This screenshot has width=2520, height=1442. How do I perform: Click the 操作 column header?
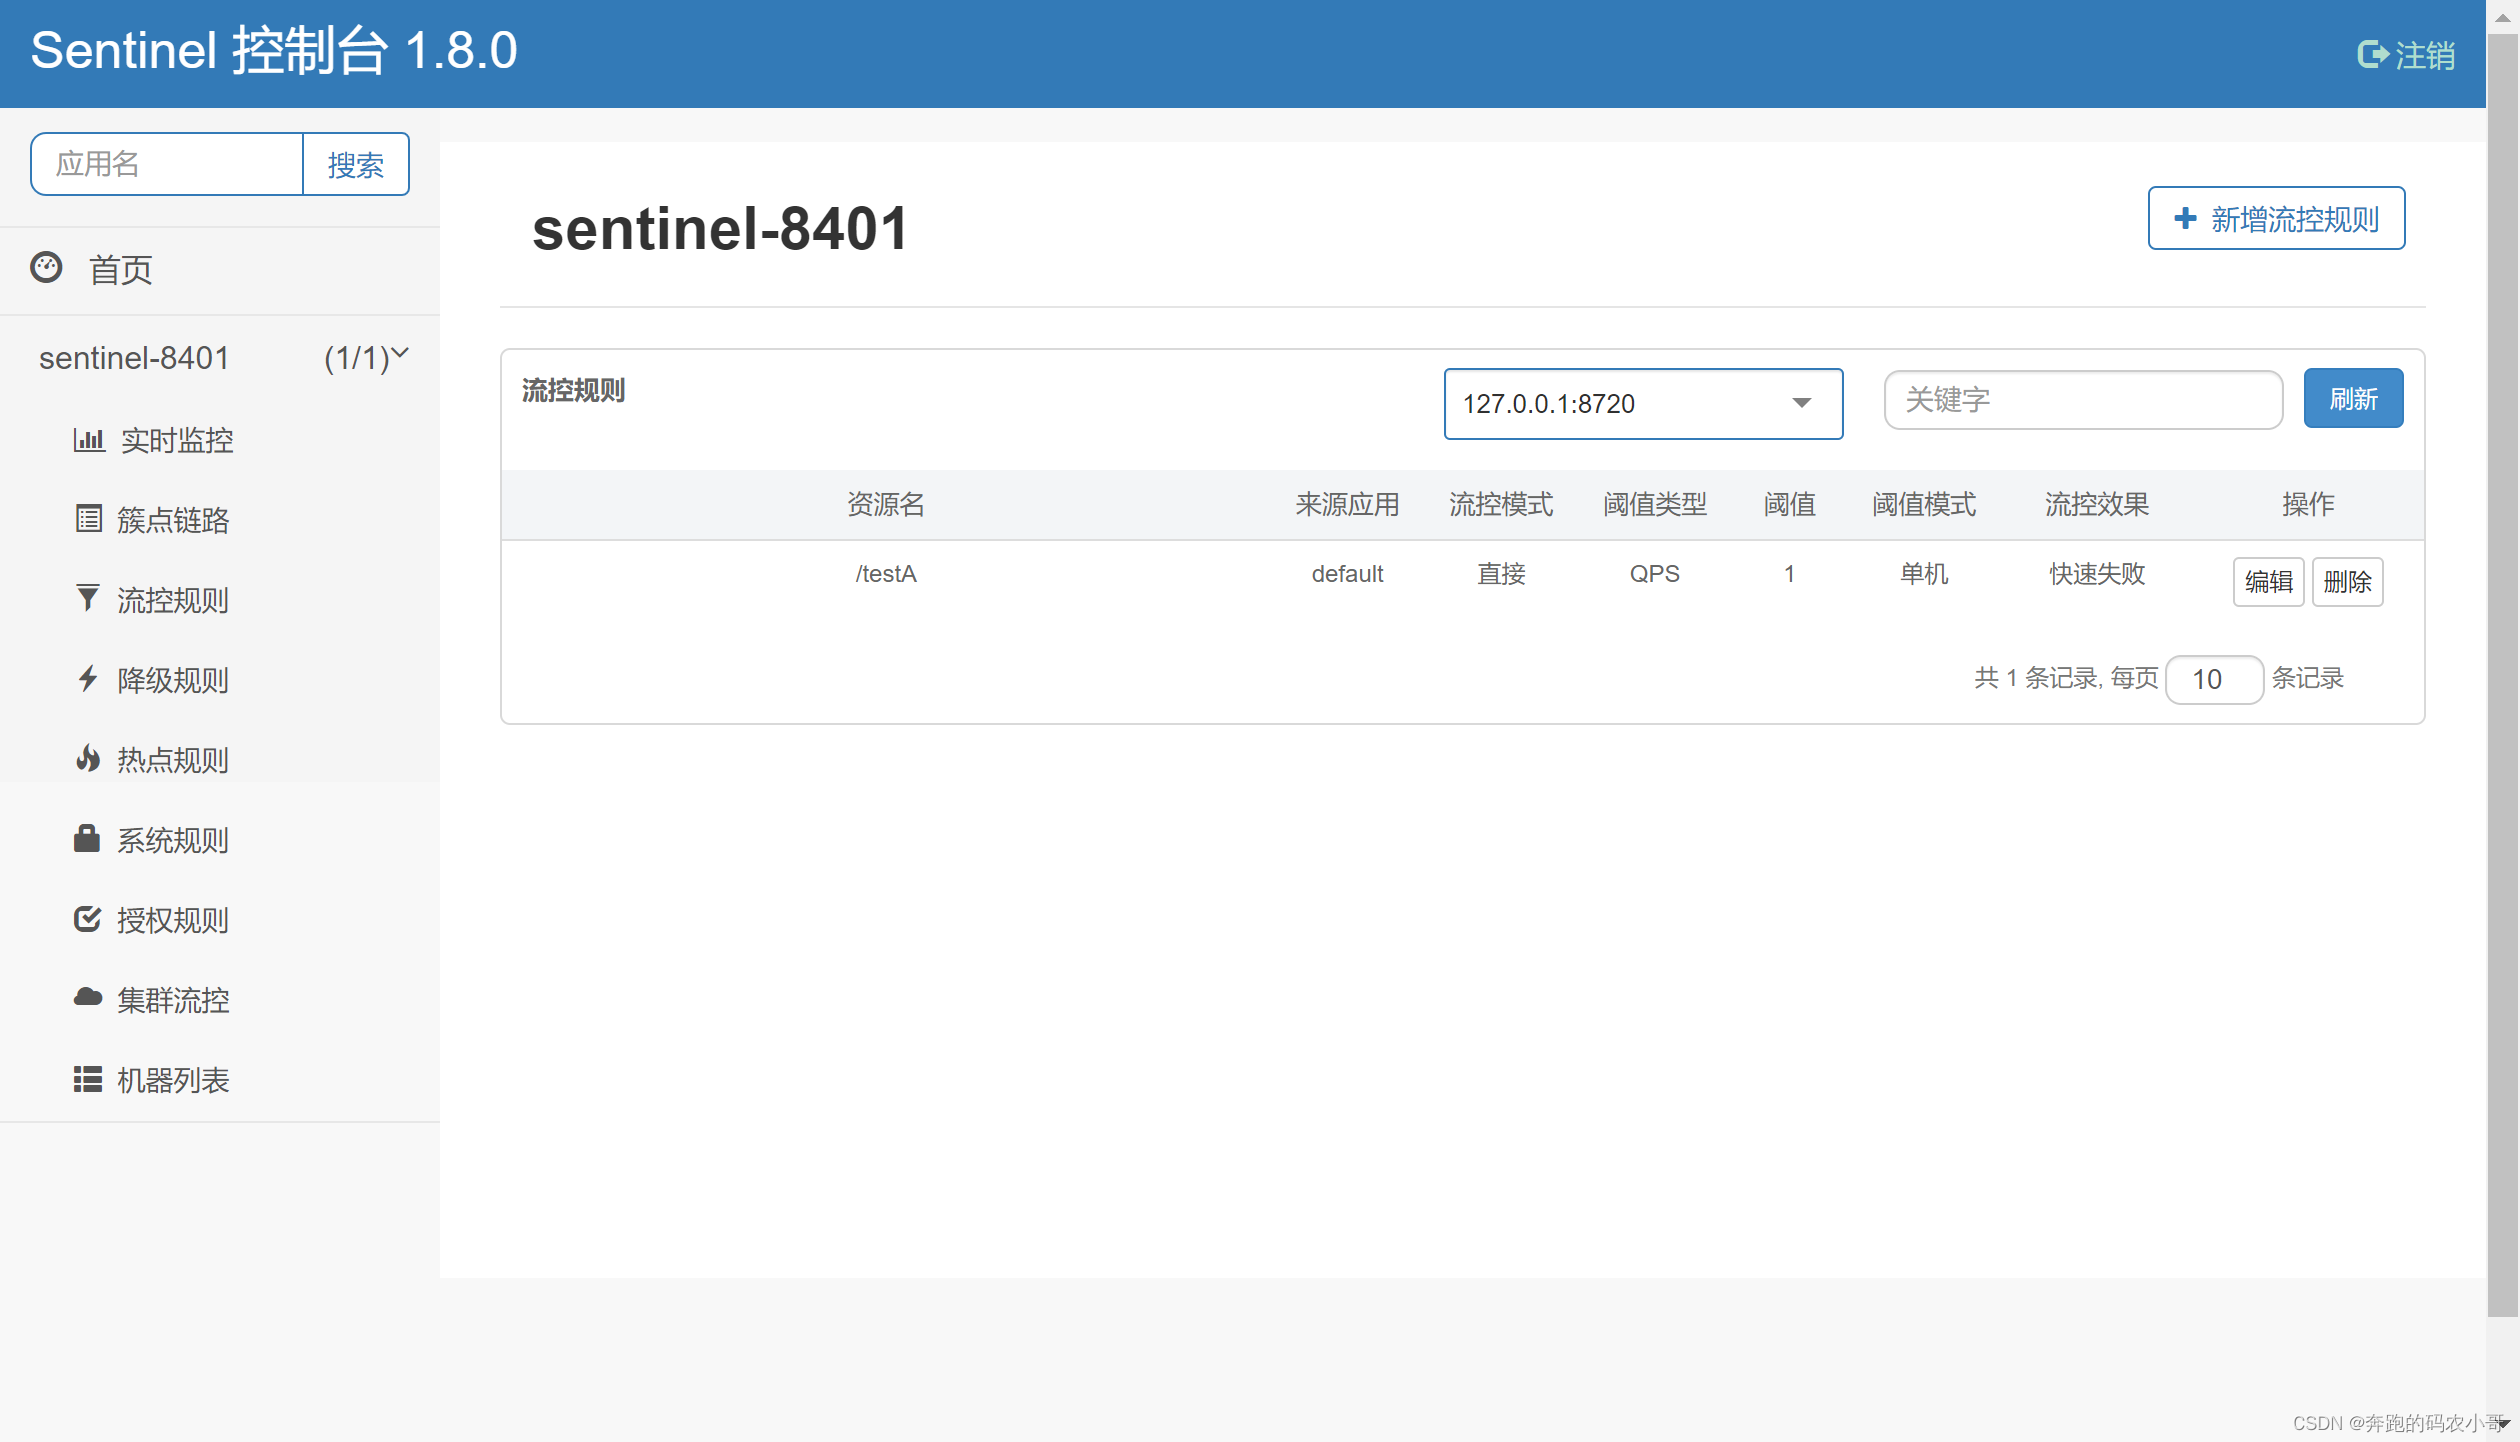(2308, 504)
